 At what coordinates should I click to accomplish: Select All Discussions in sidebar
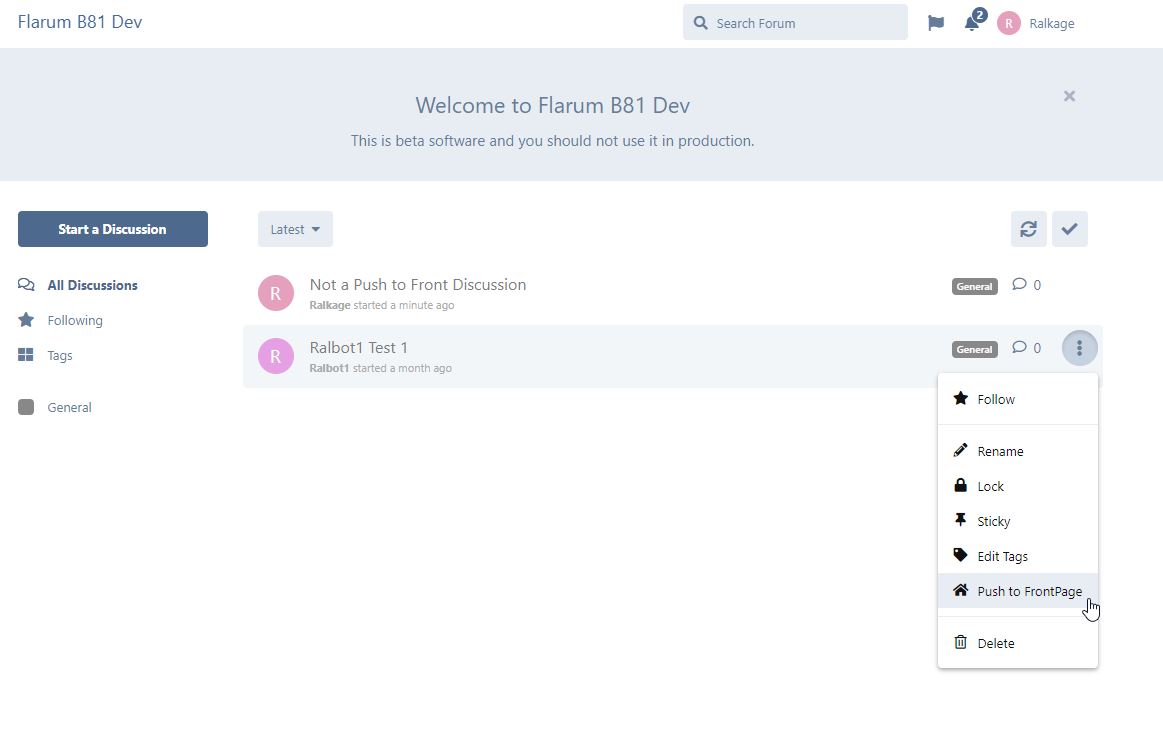pos(78,285)
